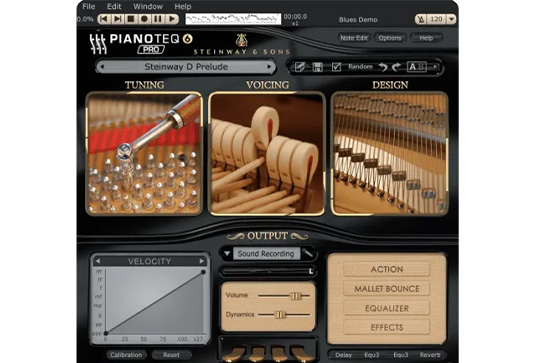Pause playback using the pause button
535x363 pixels.
[158, 19]
